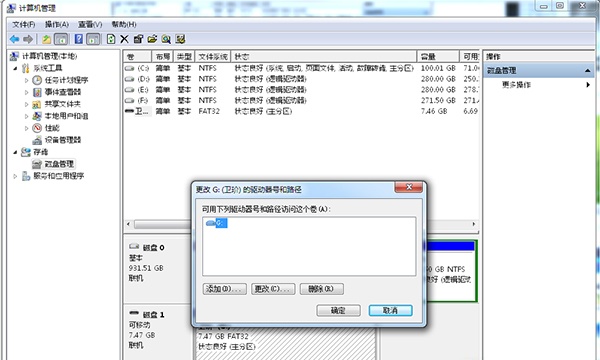Open the 文件(F) menu

click(x=24, y=24)
